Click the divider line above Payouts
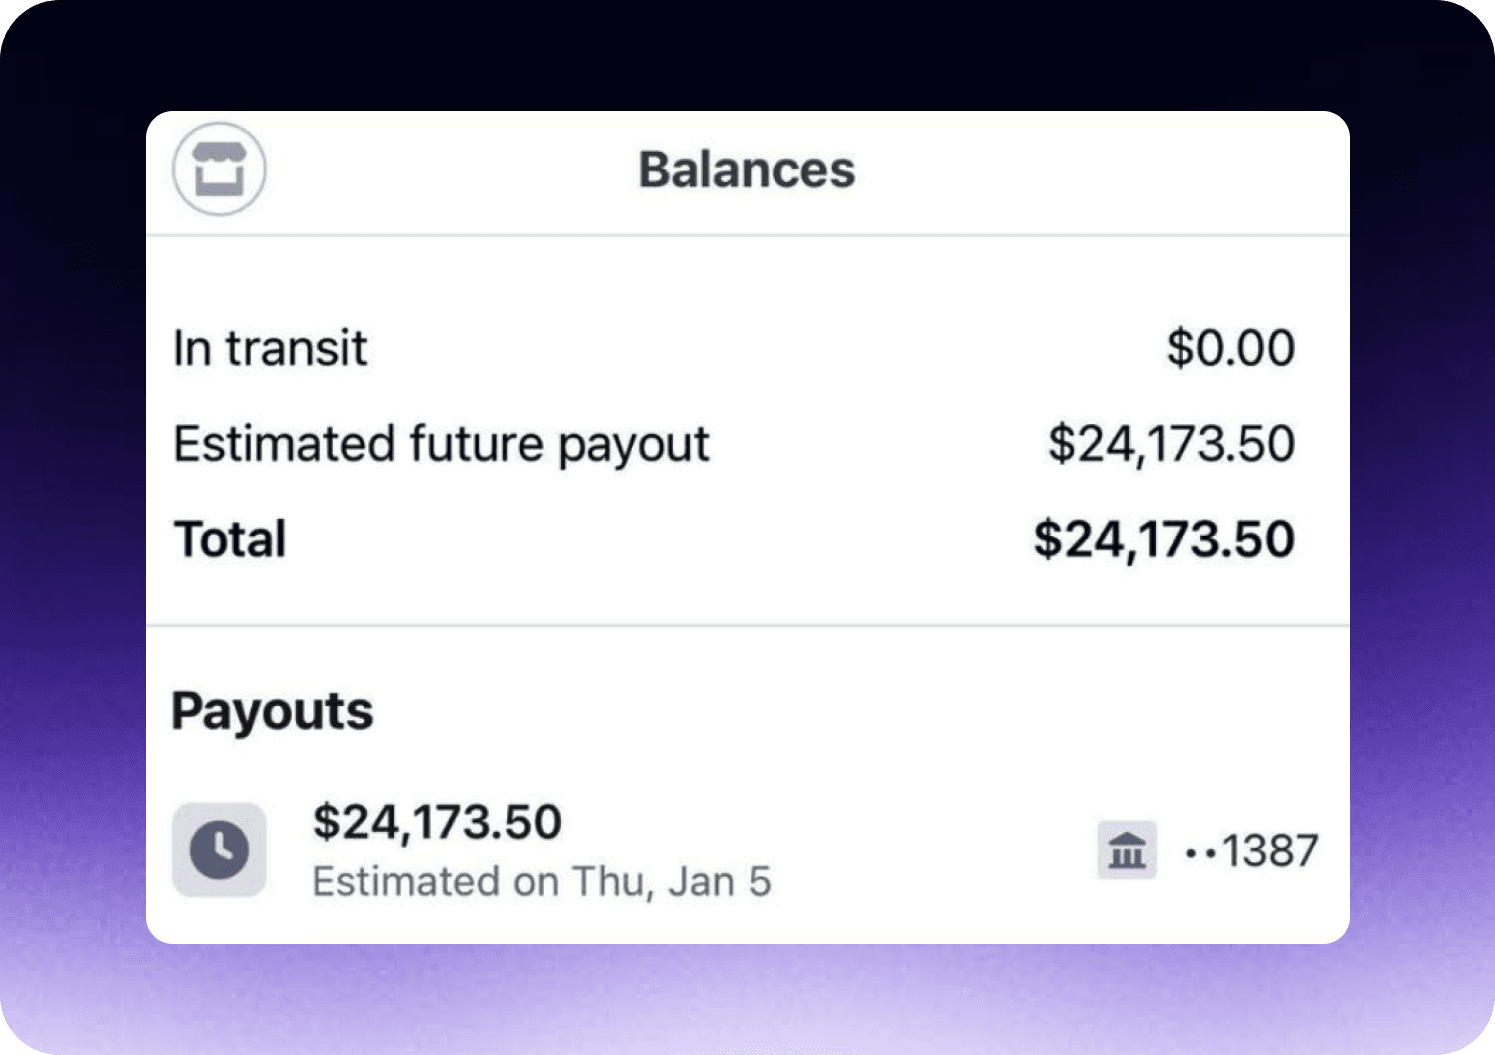 pos(747,626)
